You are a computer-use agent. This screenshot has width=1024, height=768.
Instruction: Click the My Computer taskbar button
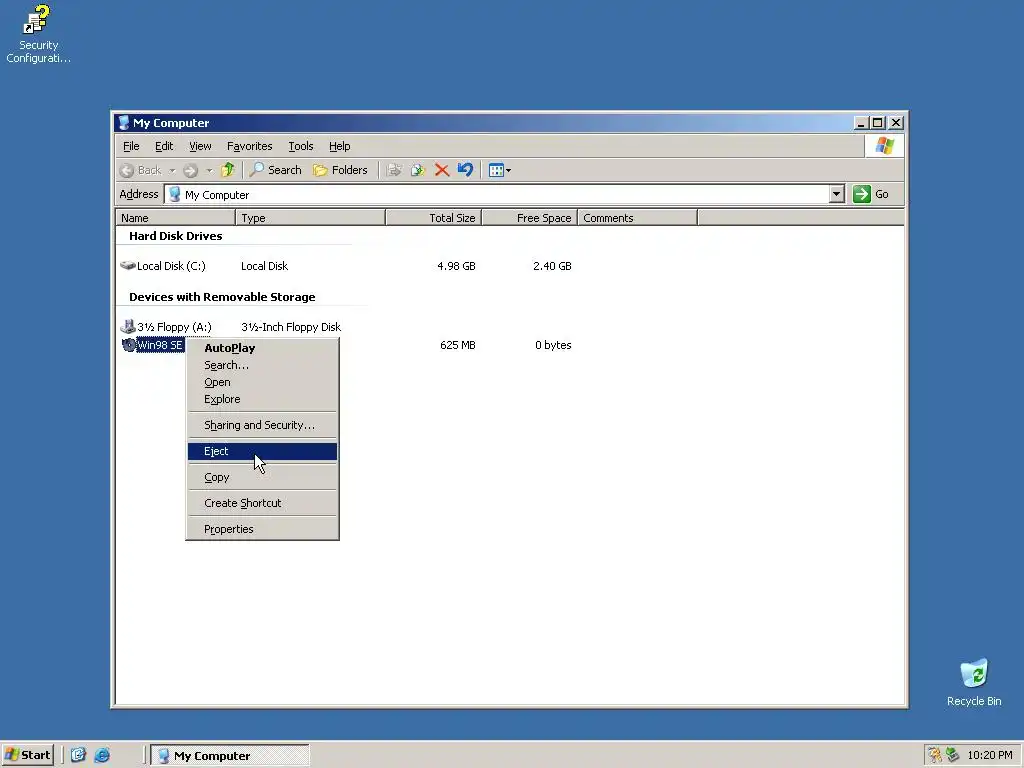[x=230, y=756]
